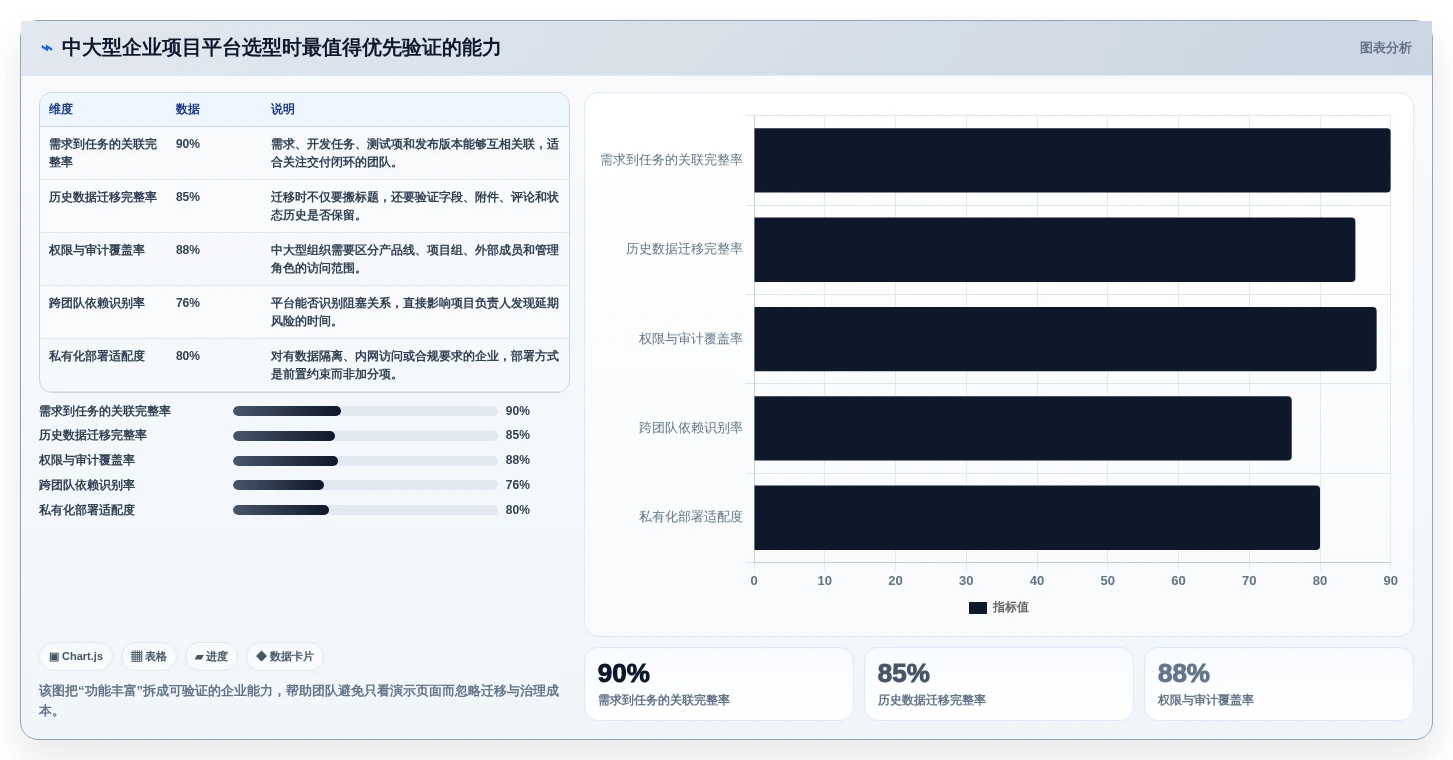This screenshot has width=1453, height=760.
Task: Click the description starting 迁移时不仅要搬标题
Action: [415, 206]
